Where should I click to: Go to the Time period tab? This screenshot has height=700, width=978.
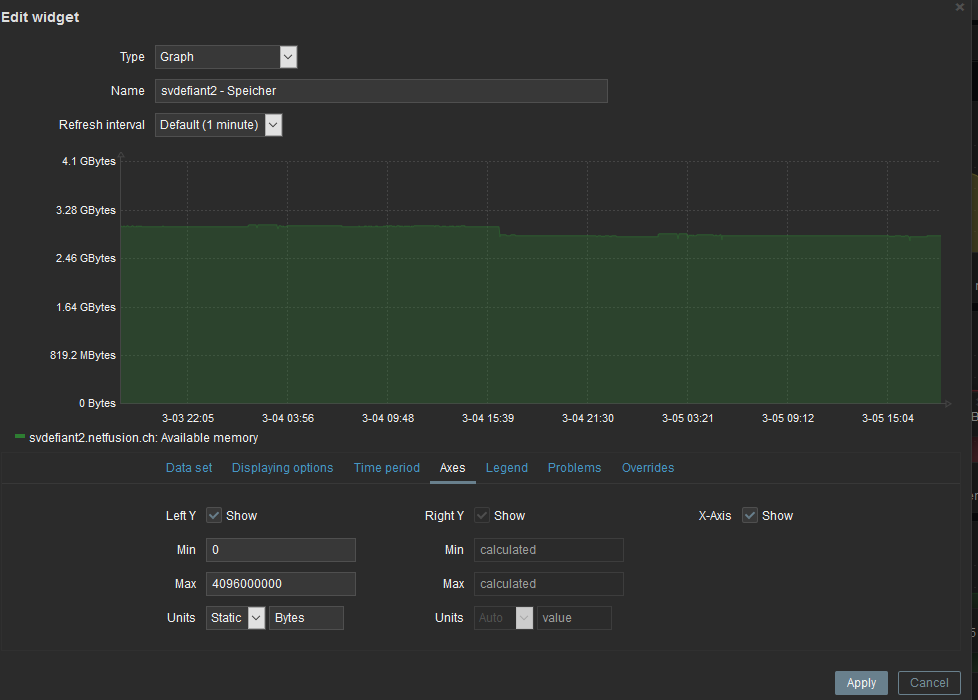tap(387, 468)
